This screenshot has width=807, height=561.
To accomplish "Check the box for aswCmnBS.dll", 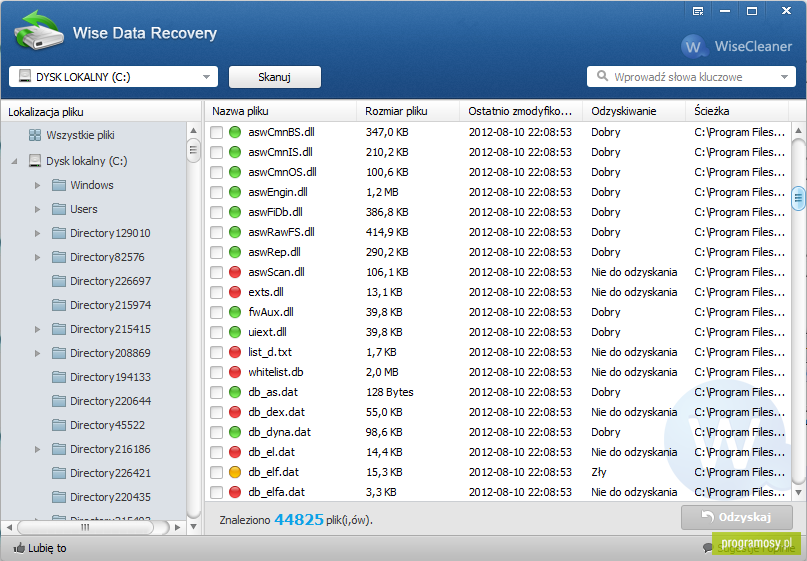I will (x=217, y=132).
